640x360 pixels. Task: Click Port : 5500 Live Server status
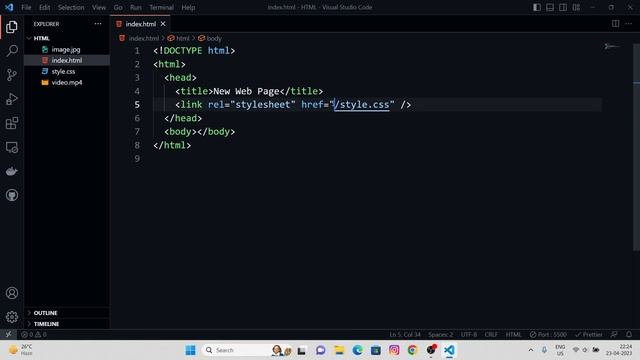coord(548,334)
